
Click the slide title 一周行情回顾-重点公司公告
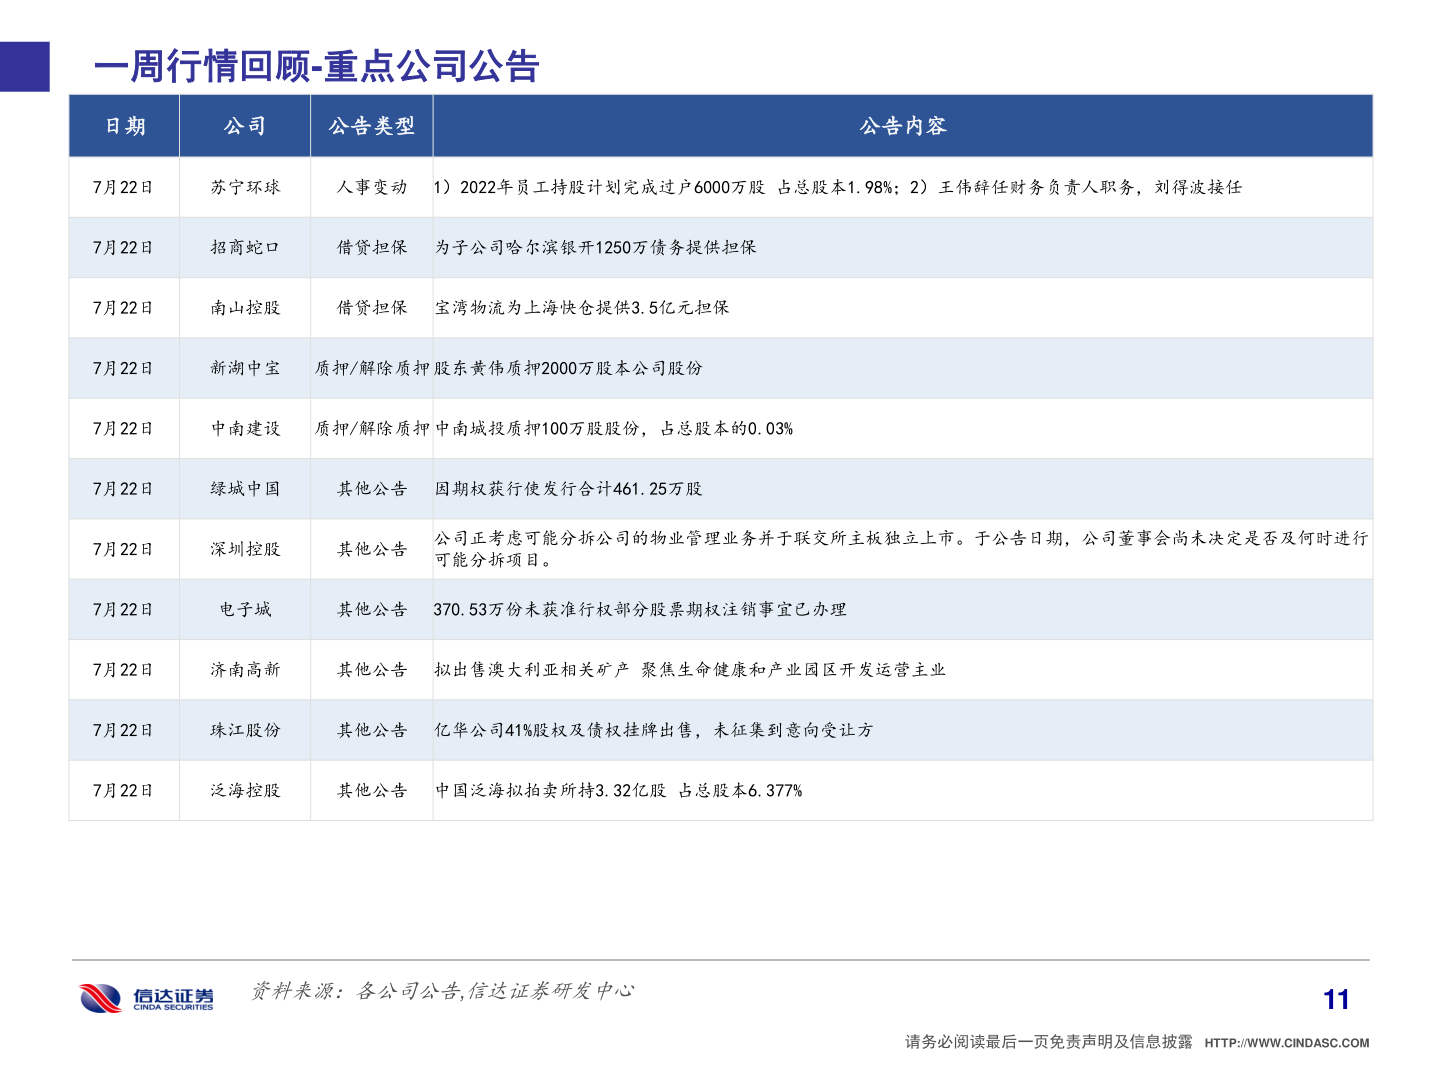(x=316, y=66)
